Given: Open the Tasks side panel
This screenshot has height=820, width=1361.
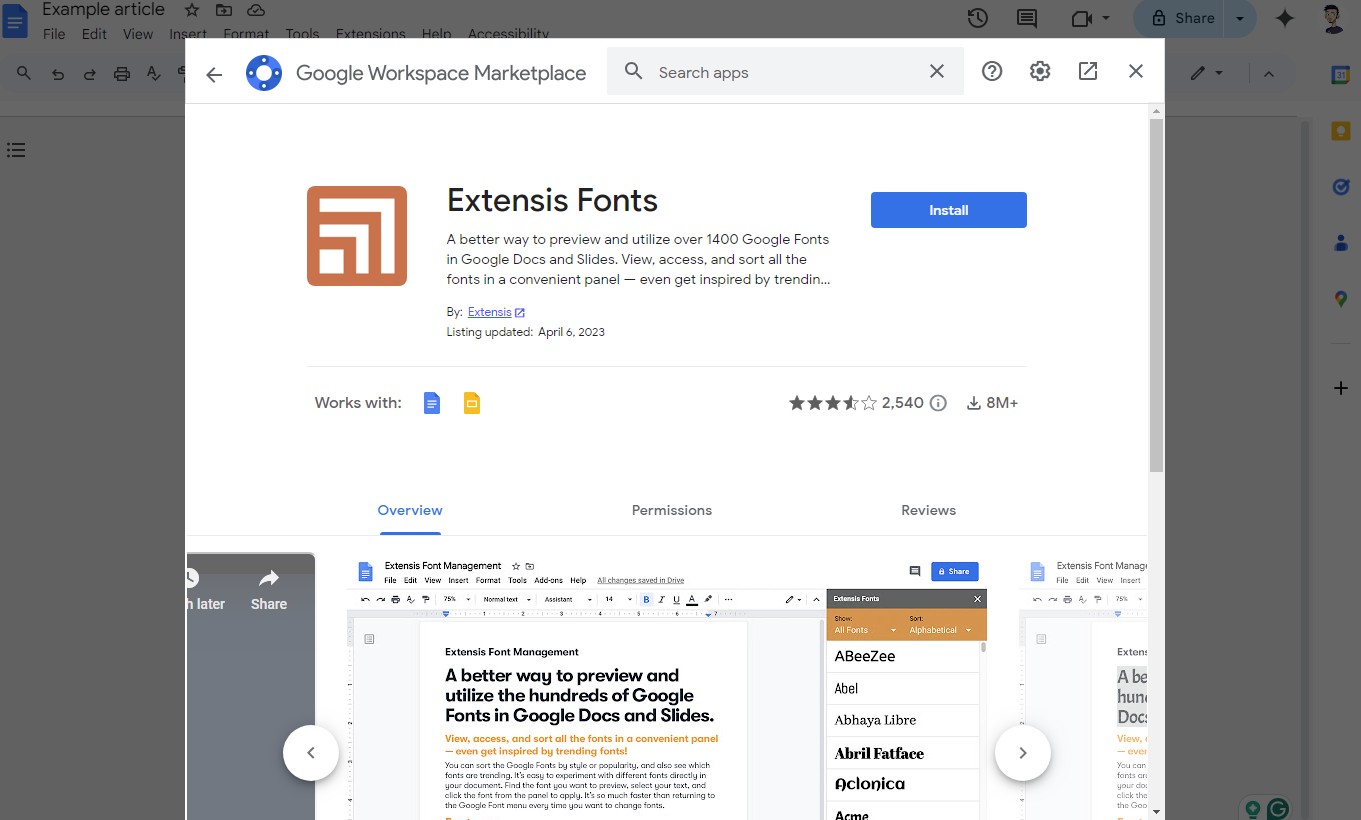Looking at the screenshot, I should [x=1341, y=187].
